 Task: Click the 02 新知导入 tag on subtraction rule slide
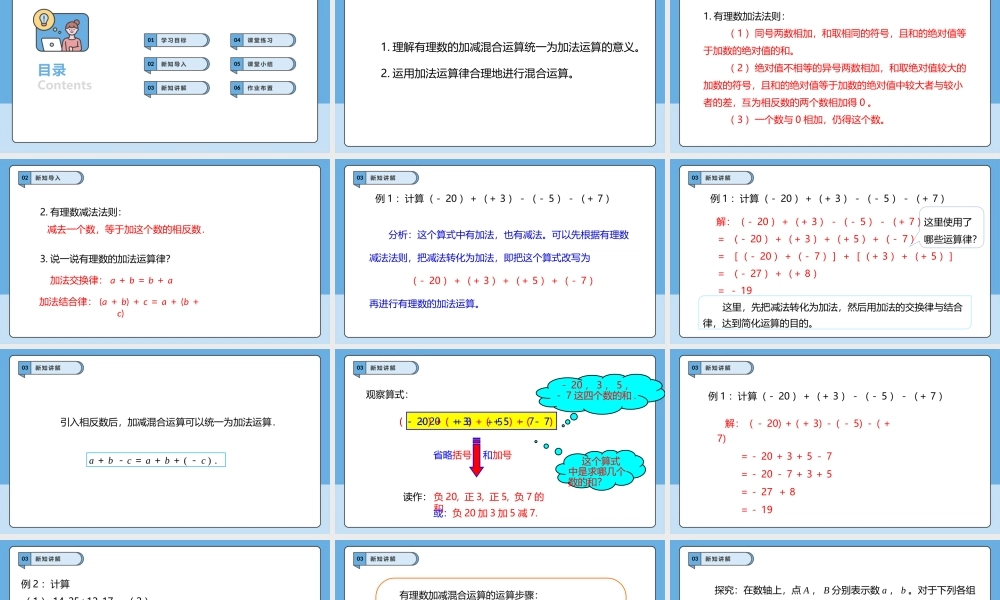pos(51,178)
